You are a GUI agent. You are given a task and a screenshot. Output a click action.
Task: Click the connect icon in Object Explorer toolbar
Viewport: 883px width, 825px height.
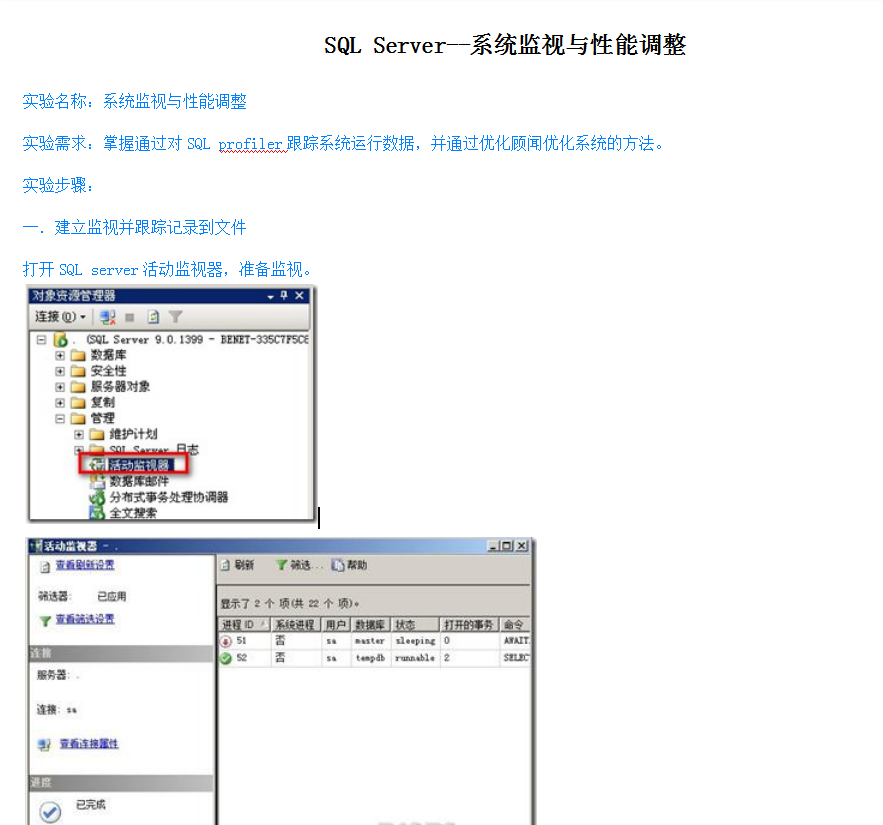[107, 316]
